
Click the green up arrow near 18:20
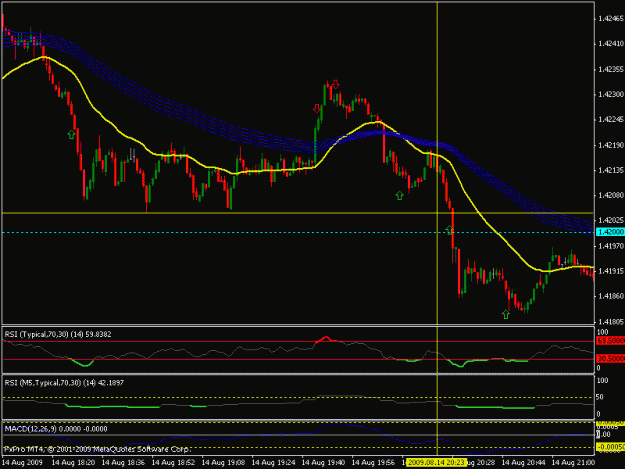(71, 134)
